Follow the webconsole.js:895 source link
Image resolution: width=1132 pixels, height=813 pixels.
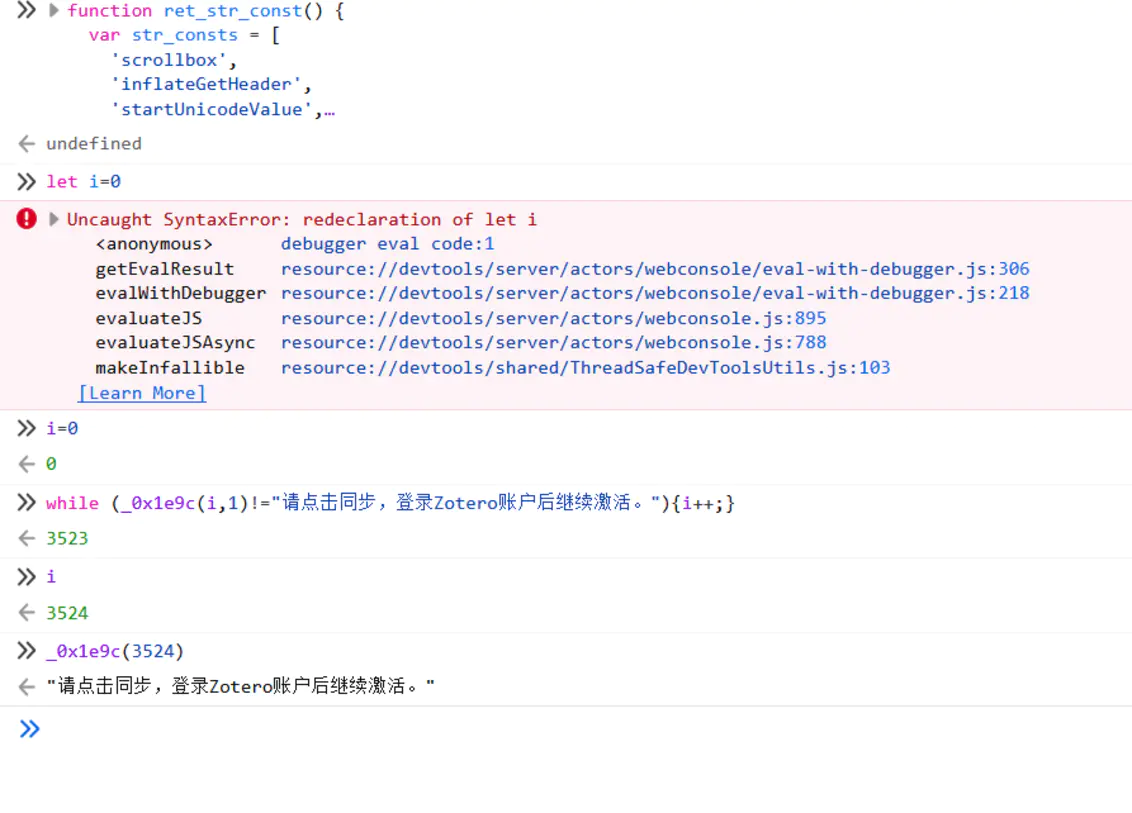[553, 318]
